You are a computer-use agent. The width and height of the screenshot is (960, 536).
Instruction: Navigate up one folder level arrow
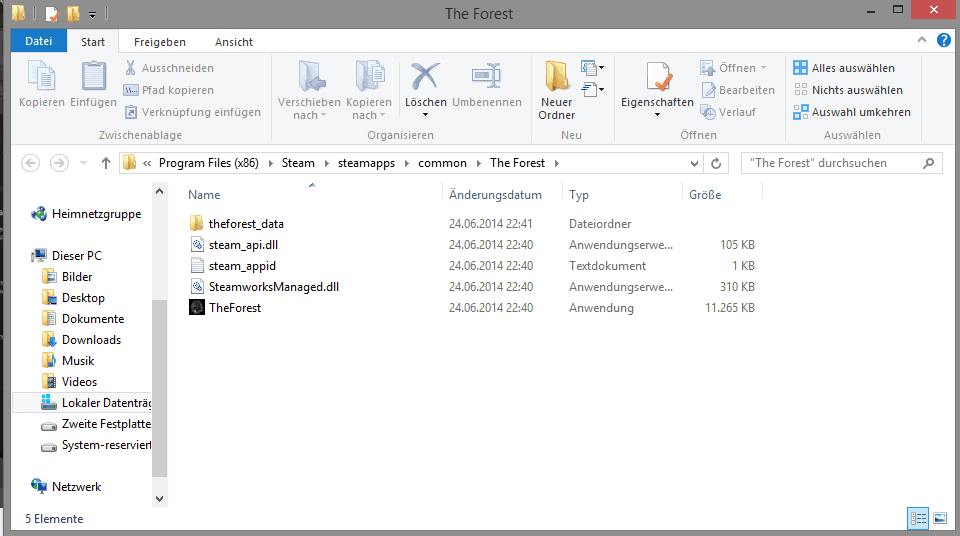(106, 163)
